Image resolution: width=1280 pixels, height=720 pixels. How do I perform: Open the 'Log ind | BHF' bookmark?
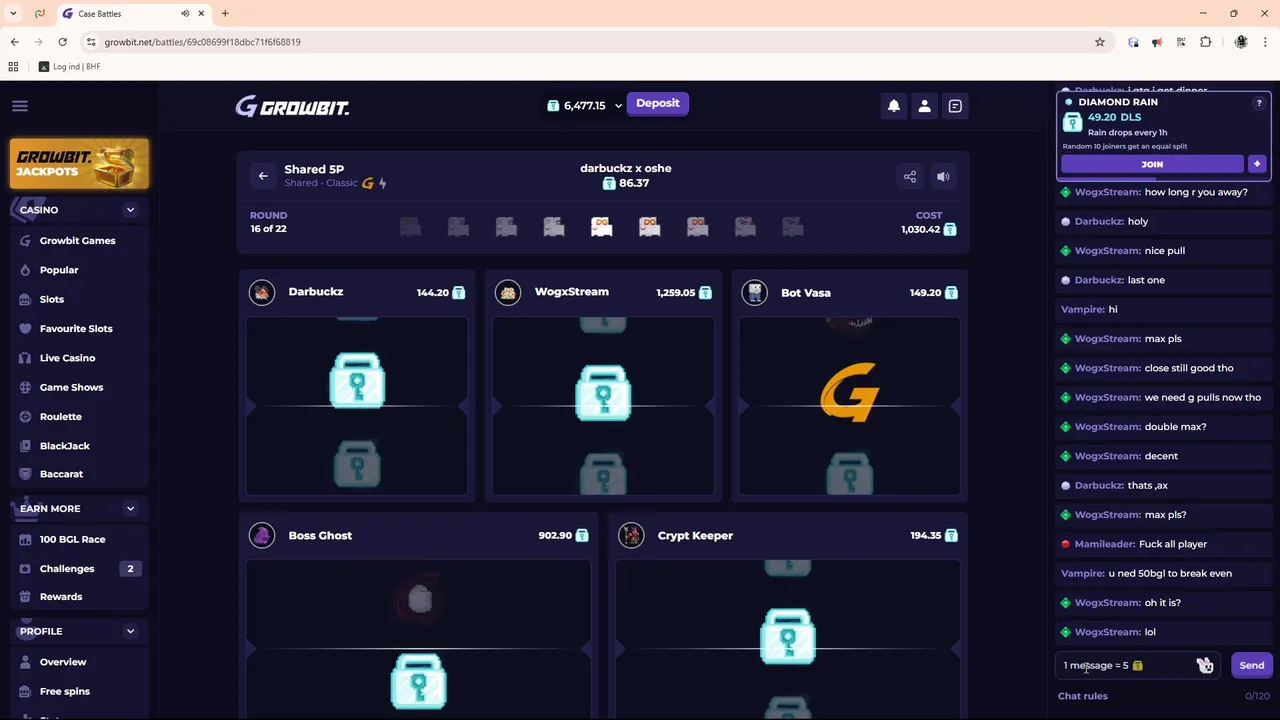(69, 67)
